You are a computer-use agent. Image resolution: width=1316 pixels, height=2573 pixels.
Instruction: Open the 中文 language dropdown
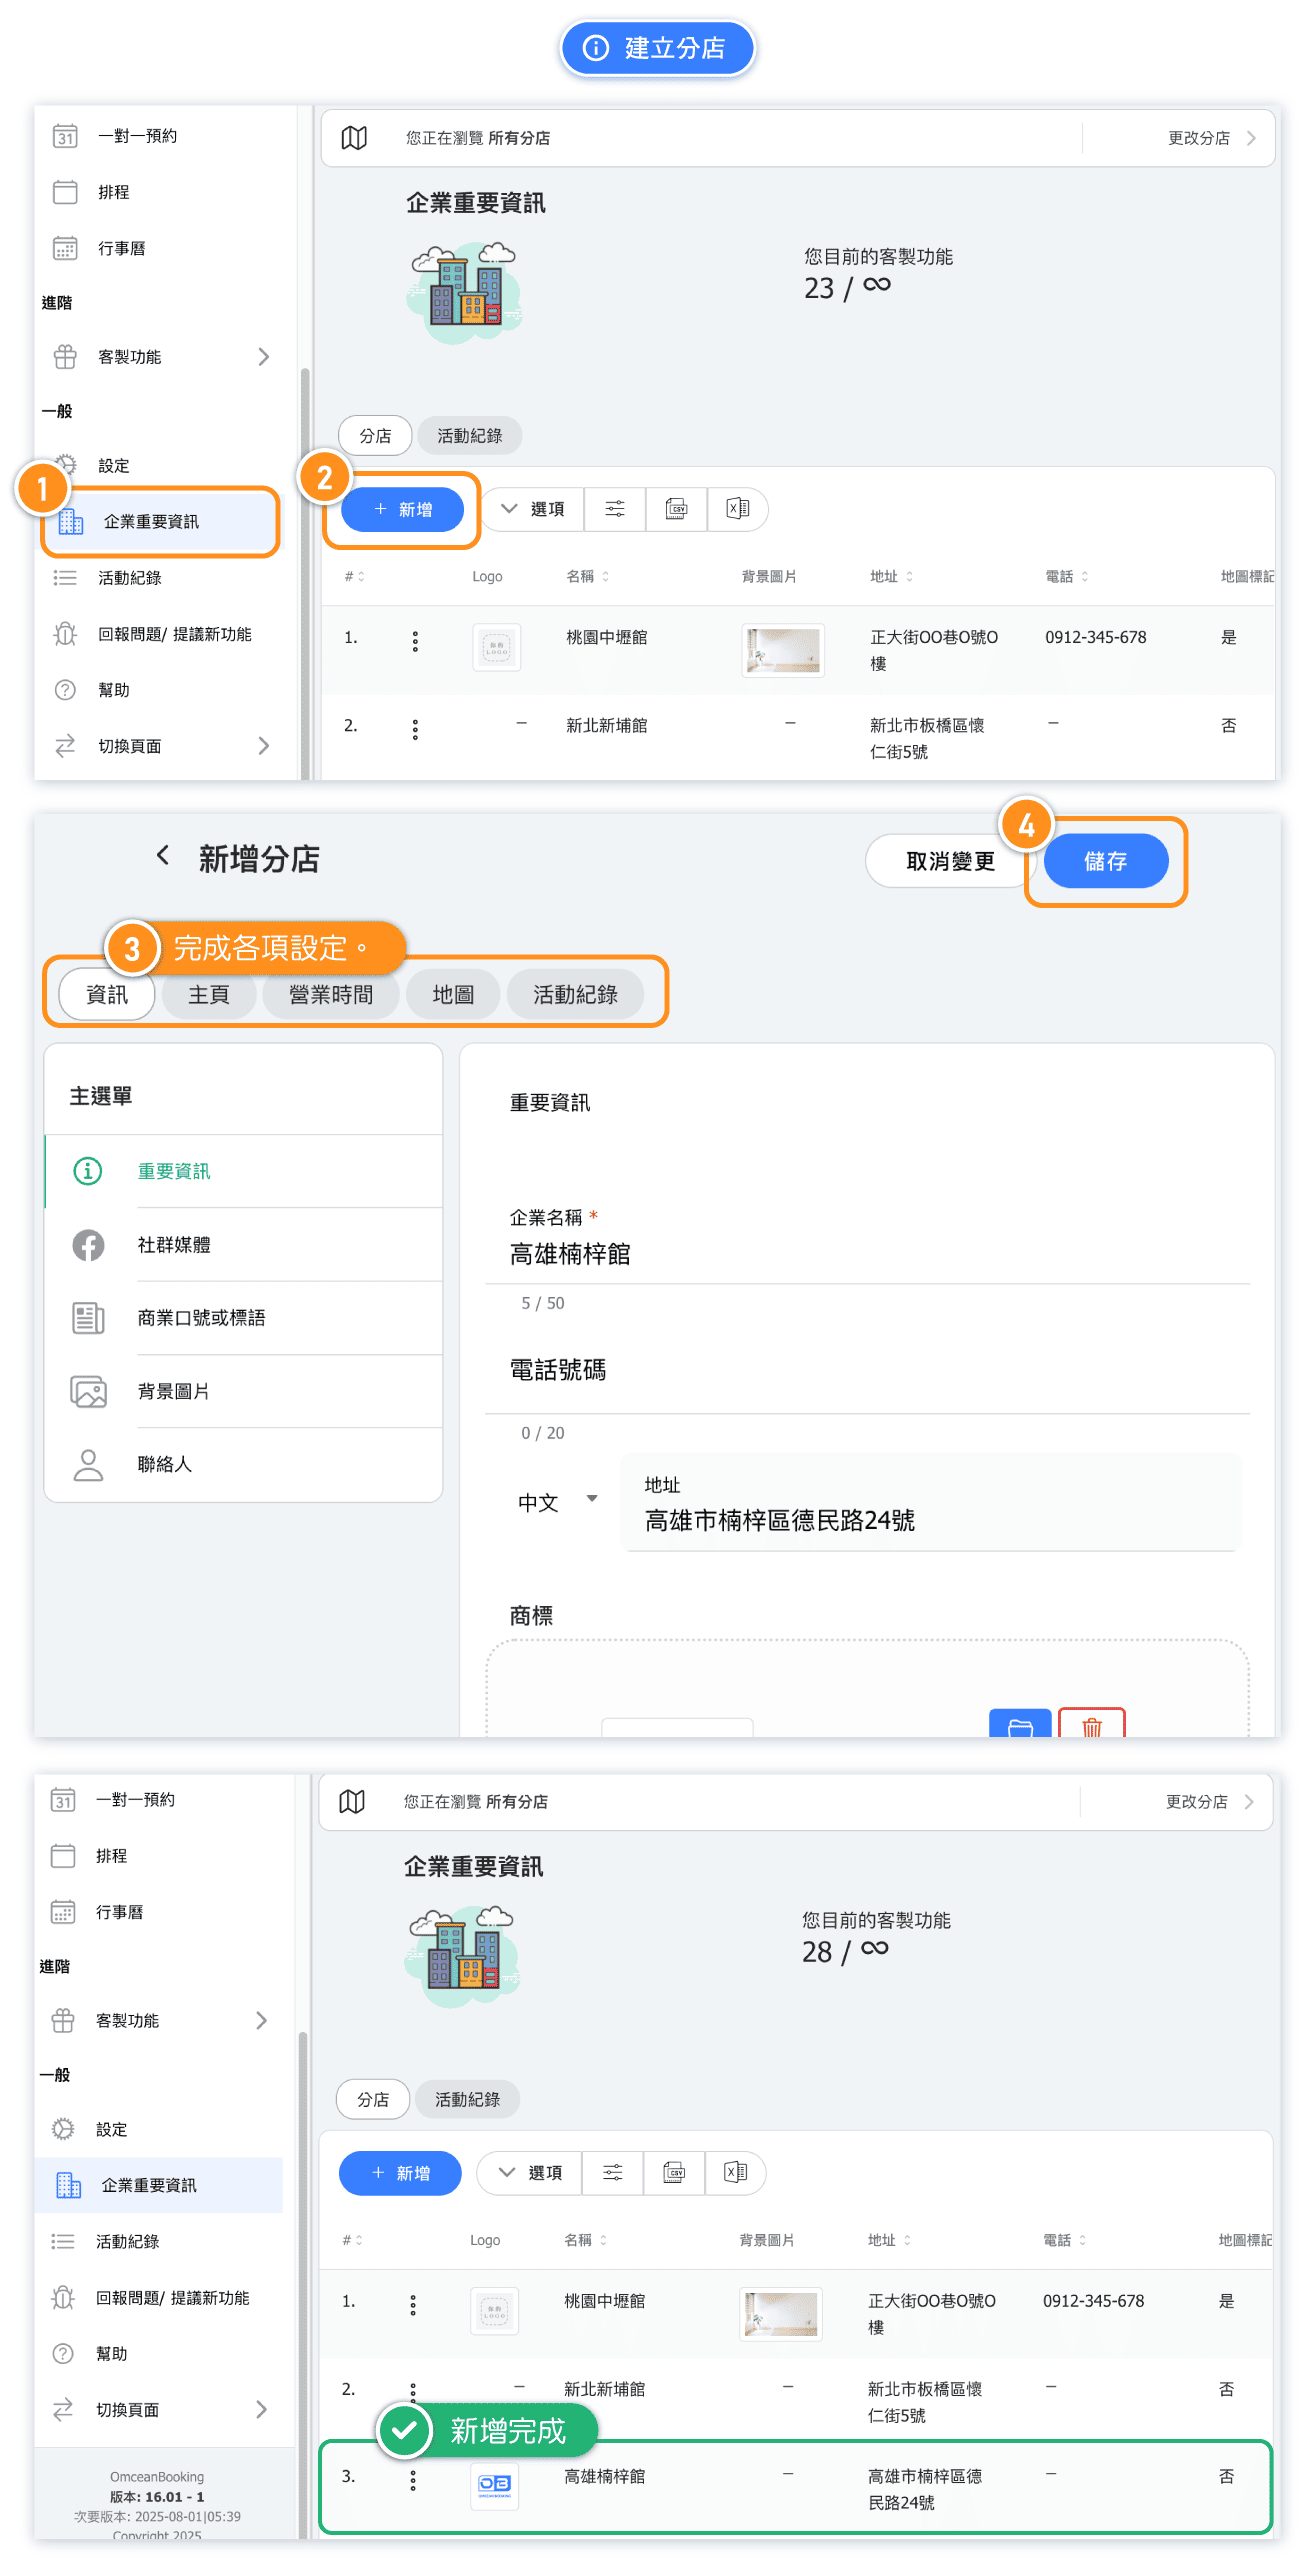click(557, 1502)
